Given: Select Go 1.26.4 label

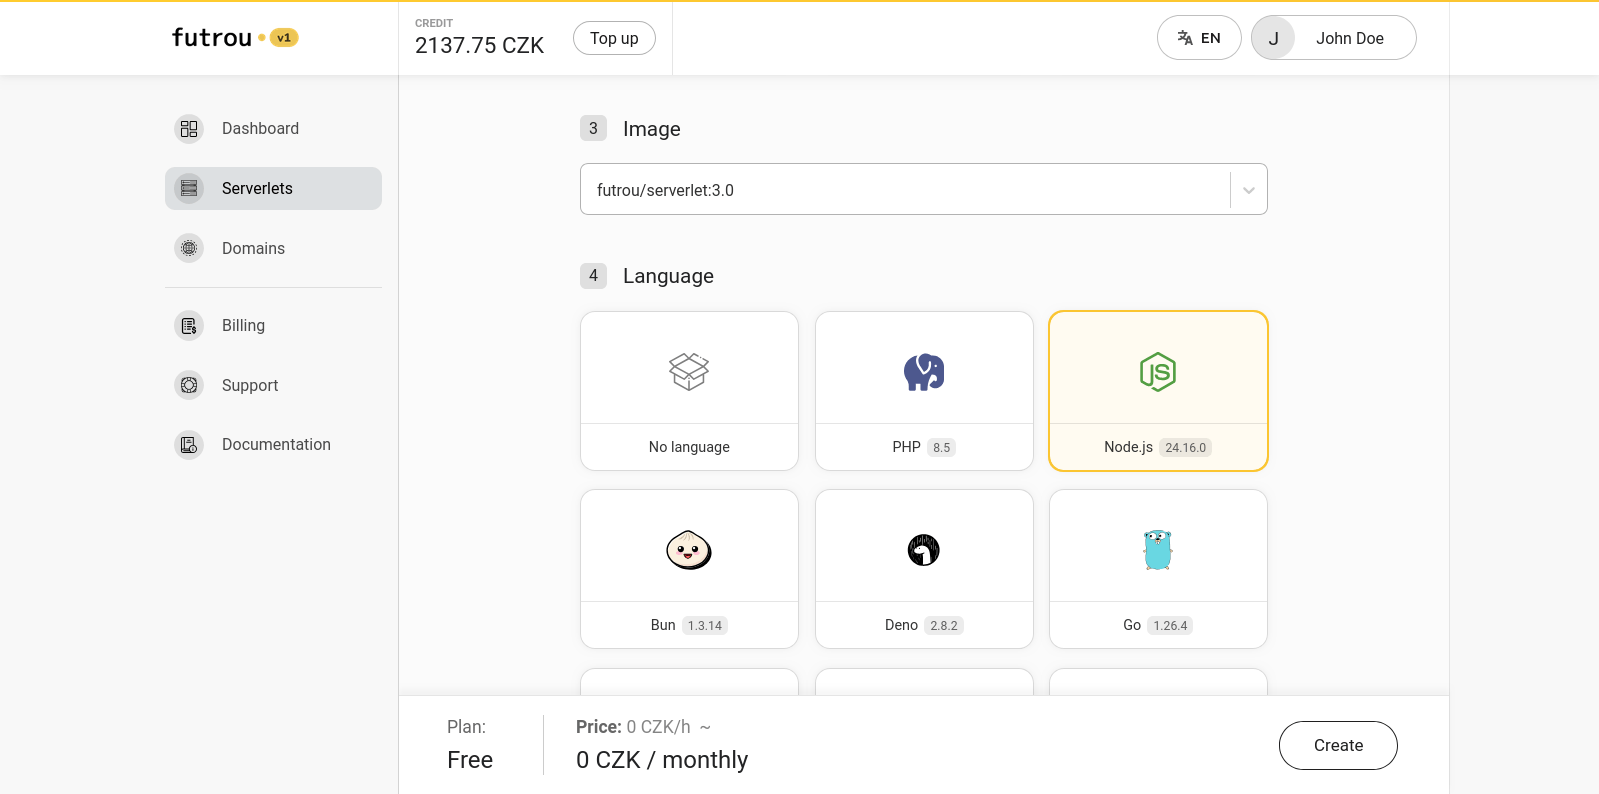Looking at the screenshot, I should (1158, 625).
